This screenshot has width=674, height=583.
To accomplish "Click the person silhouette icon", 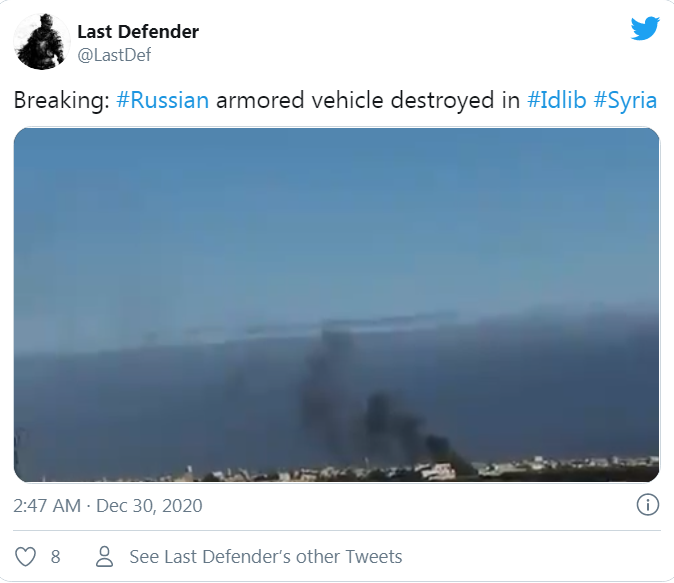I will coord(104,556).
